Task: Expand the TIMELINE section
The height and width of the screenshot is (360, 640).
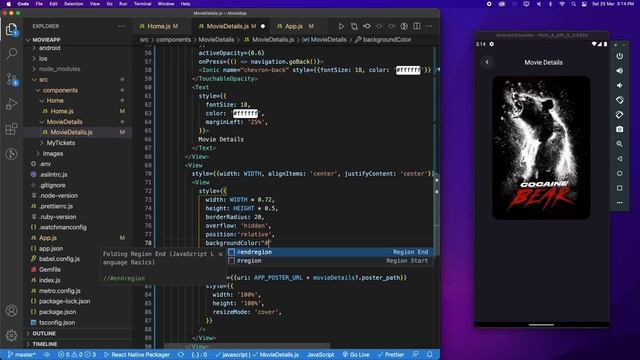Action: [x=44, y=344]
